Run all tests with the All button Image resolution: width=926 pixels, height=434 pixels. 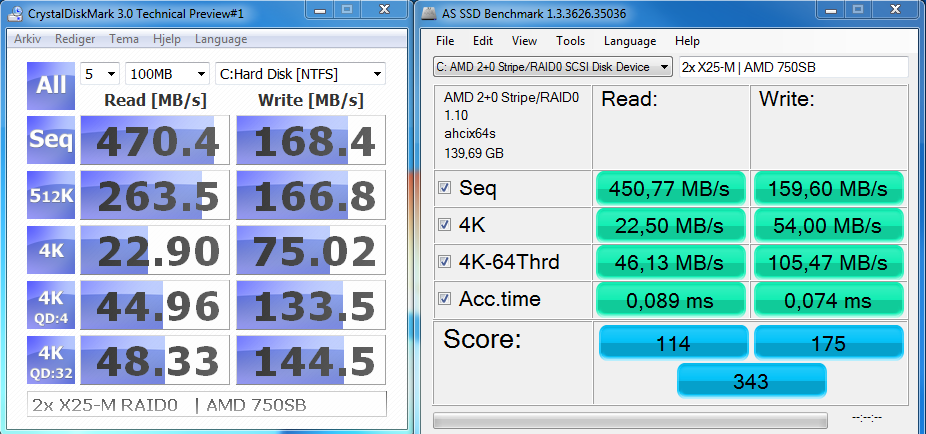[51, 86]
